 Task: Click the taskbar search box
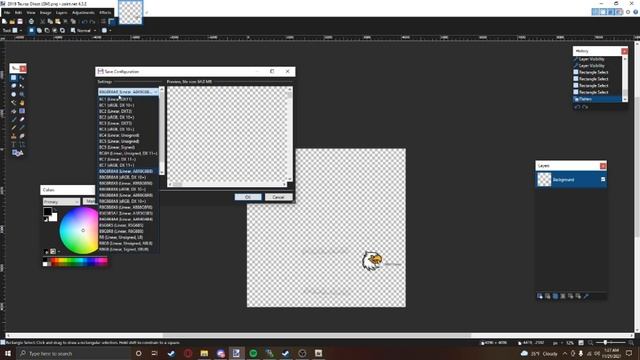pos(73,353)
